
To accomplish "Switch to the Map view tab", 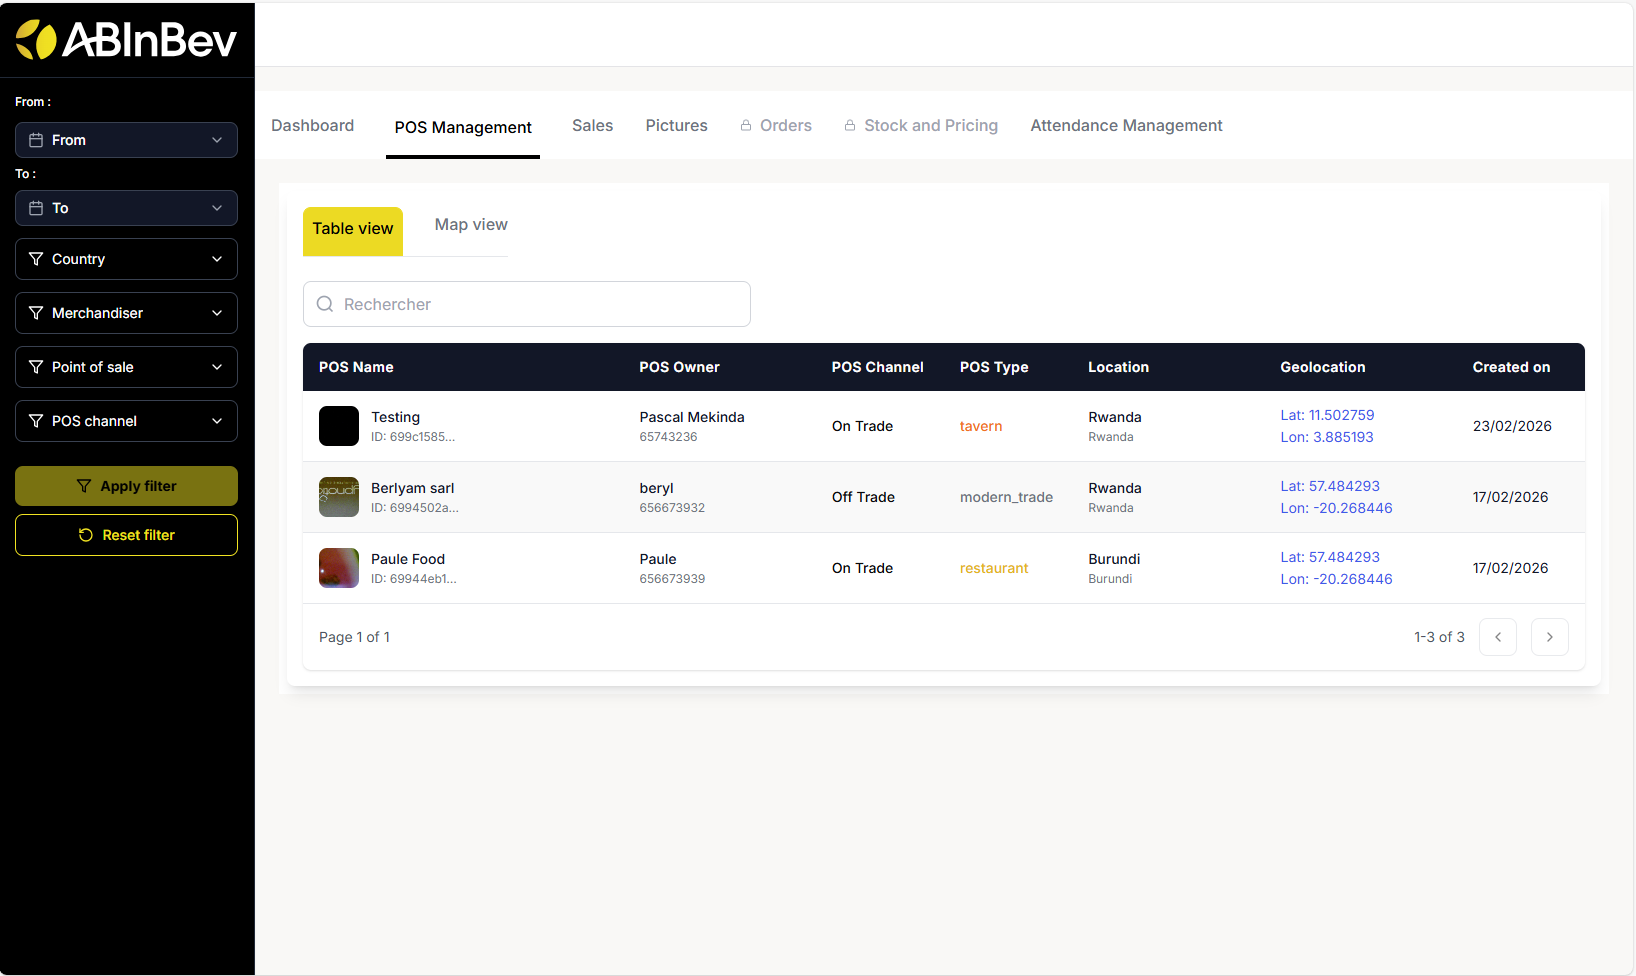I will coord(471,225).
